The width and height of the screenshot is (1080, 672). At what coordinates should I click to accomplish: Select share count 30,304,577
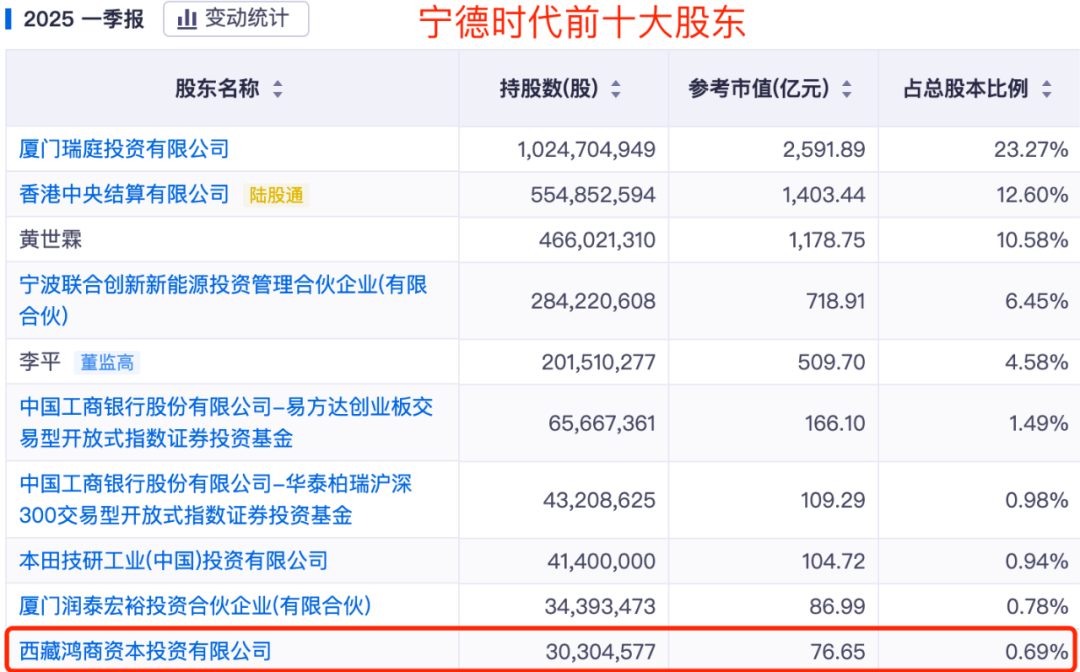[600, 651]
